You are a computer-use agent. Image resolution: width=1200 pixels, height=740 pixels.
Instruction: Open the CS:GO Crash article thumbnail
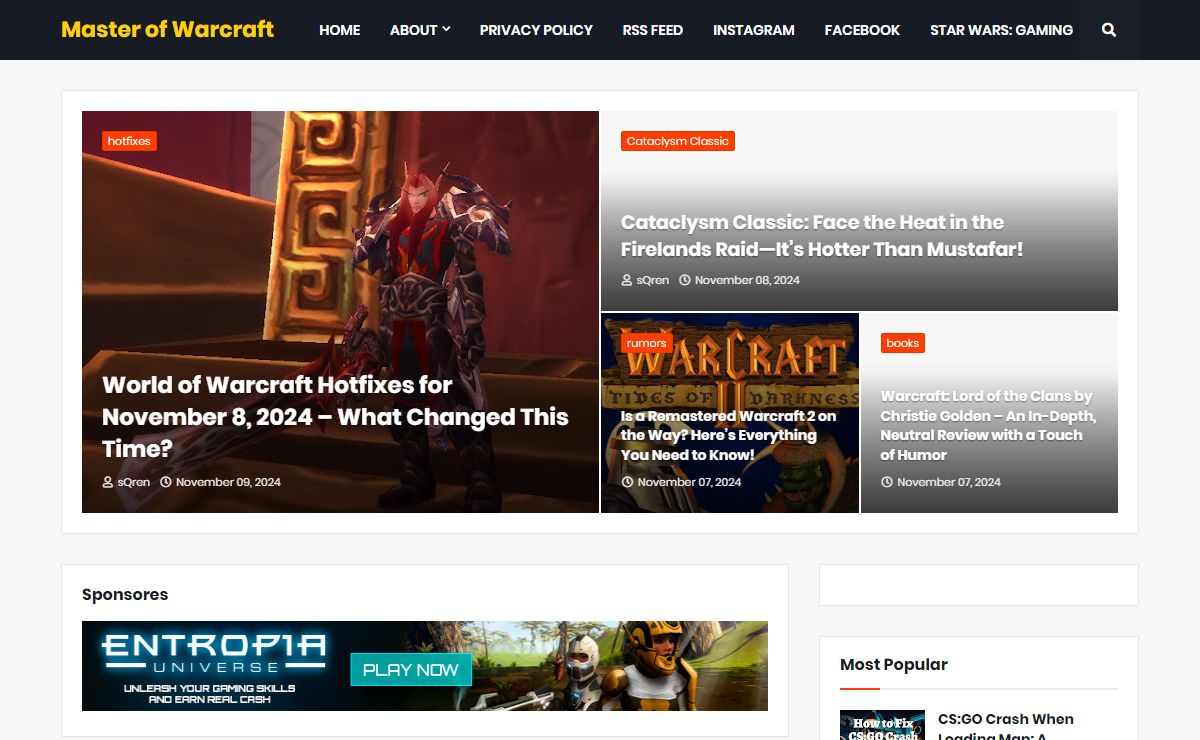pyautogui.click(x=882, y=725)
